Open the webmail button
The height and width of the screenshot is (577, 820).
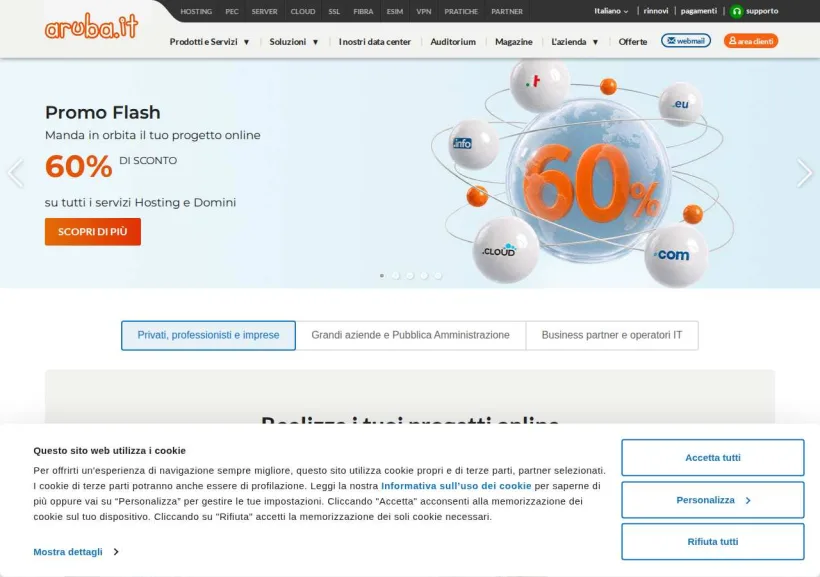tap(686, 41)
